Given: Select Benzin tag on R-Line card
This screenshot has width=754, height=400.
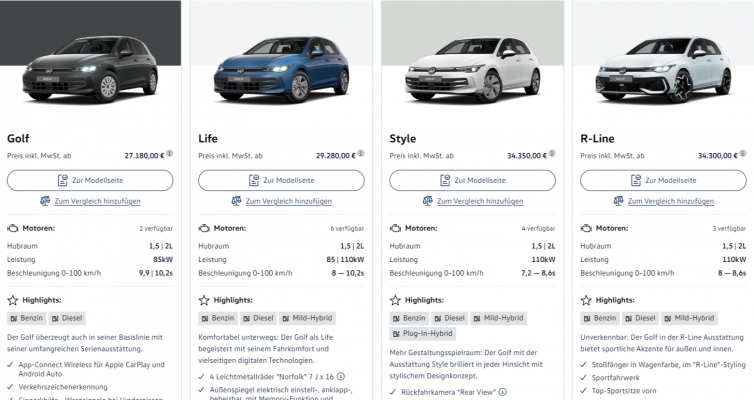Looking at the screenshot, I should (600, 318).
